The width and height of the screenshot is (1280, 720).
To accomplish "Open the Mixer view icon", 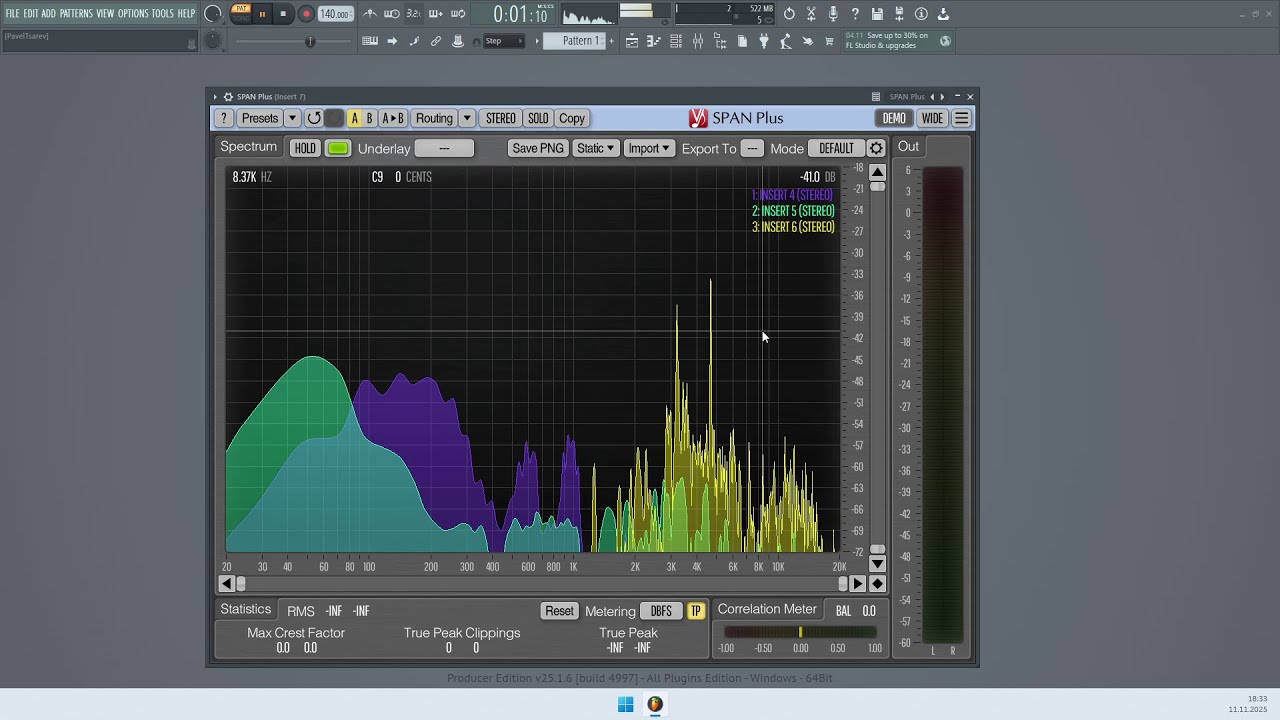I will coord(698,41).
